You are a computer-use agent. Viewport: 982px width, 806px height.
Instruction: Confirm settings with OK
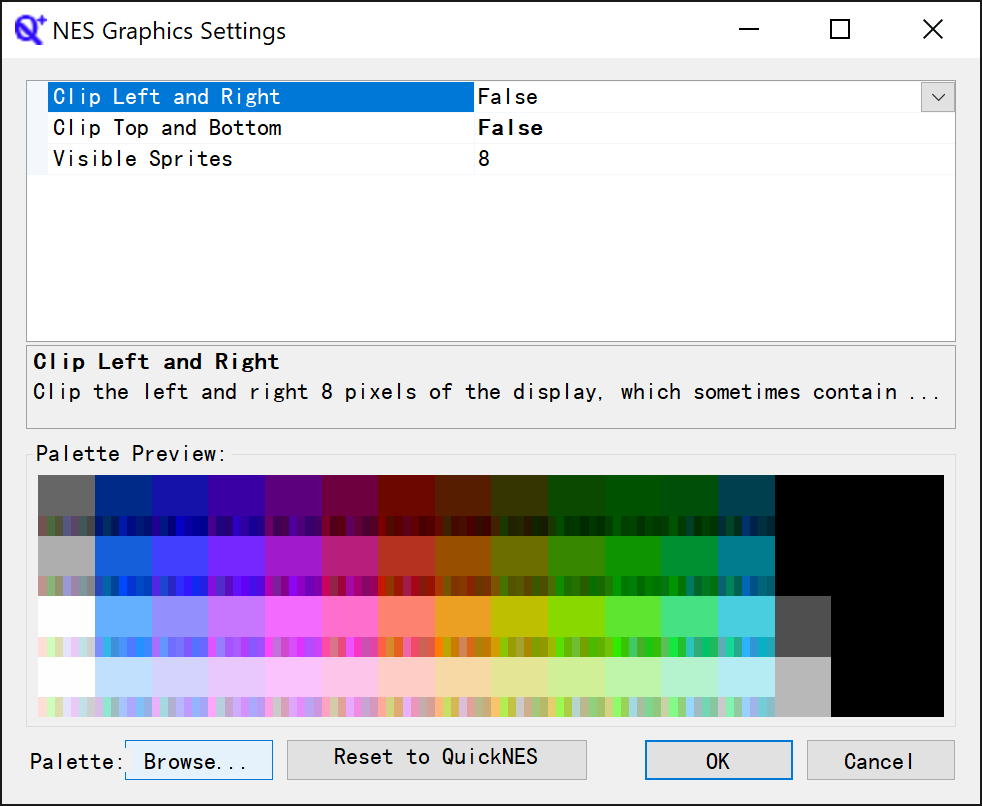719,760
